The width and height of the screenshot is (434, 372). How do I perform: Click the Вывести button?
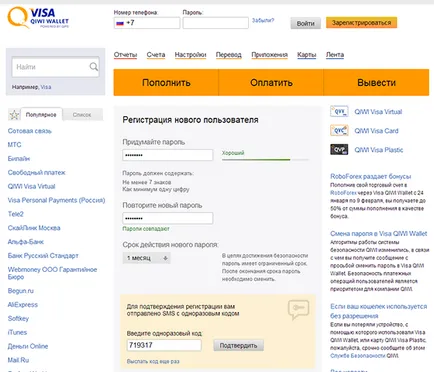(x=376, y=82)
